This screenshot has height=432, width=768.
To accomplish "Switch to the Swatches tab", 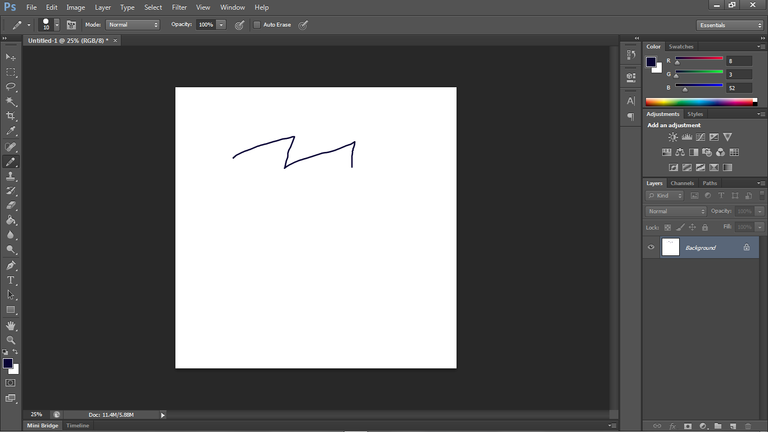I will (681, 47).
